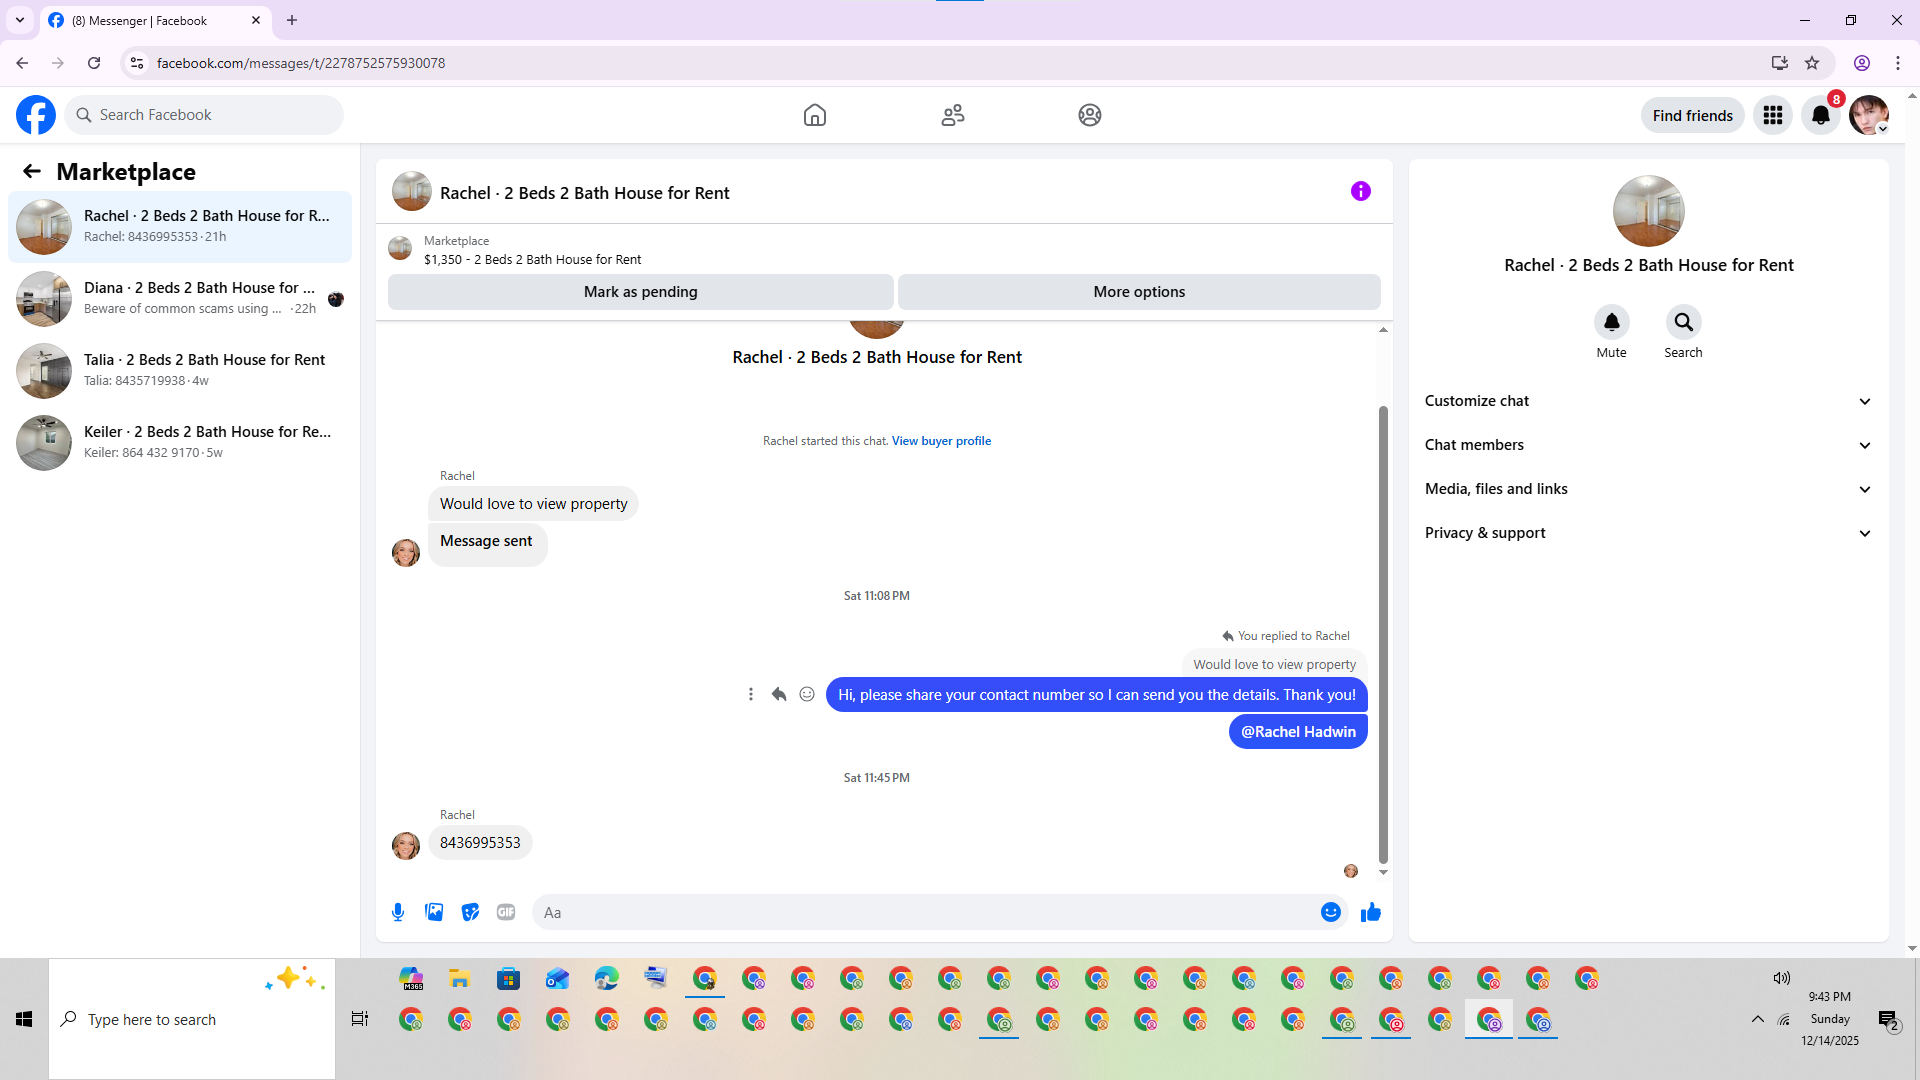React to message with smiley icon
Screen dimensions: 1920x1080
[x=807, y=694]
